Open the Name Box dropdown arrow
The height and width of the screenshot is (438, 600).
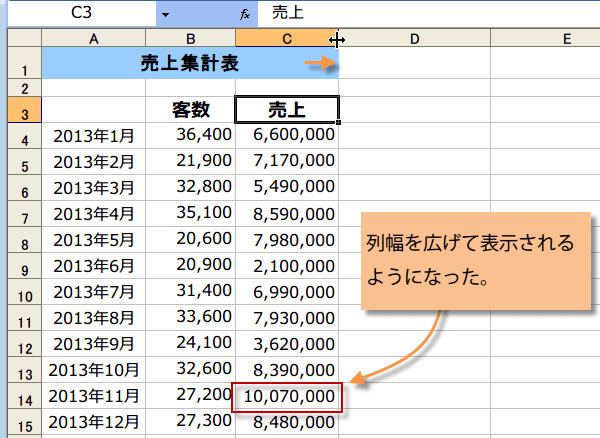165,15
